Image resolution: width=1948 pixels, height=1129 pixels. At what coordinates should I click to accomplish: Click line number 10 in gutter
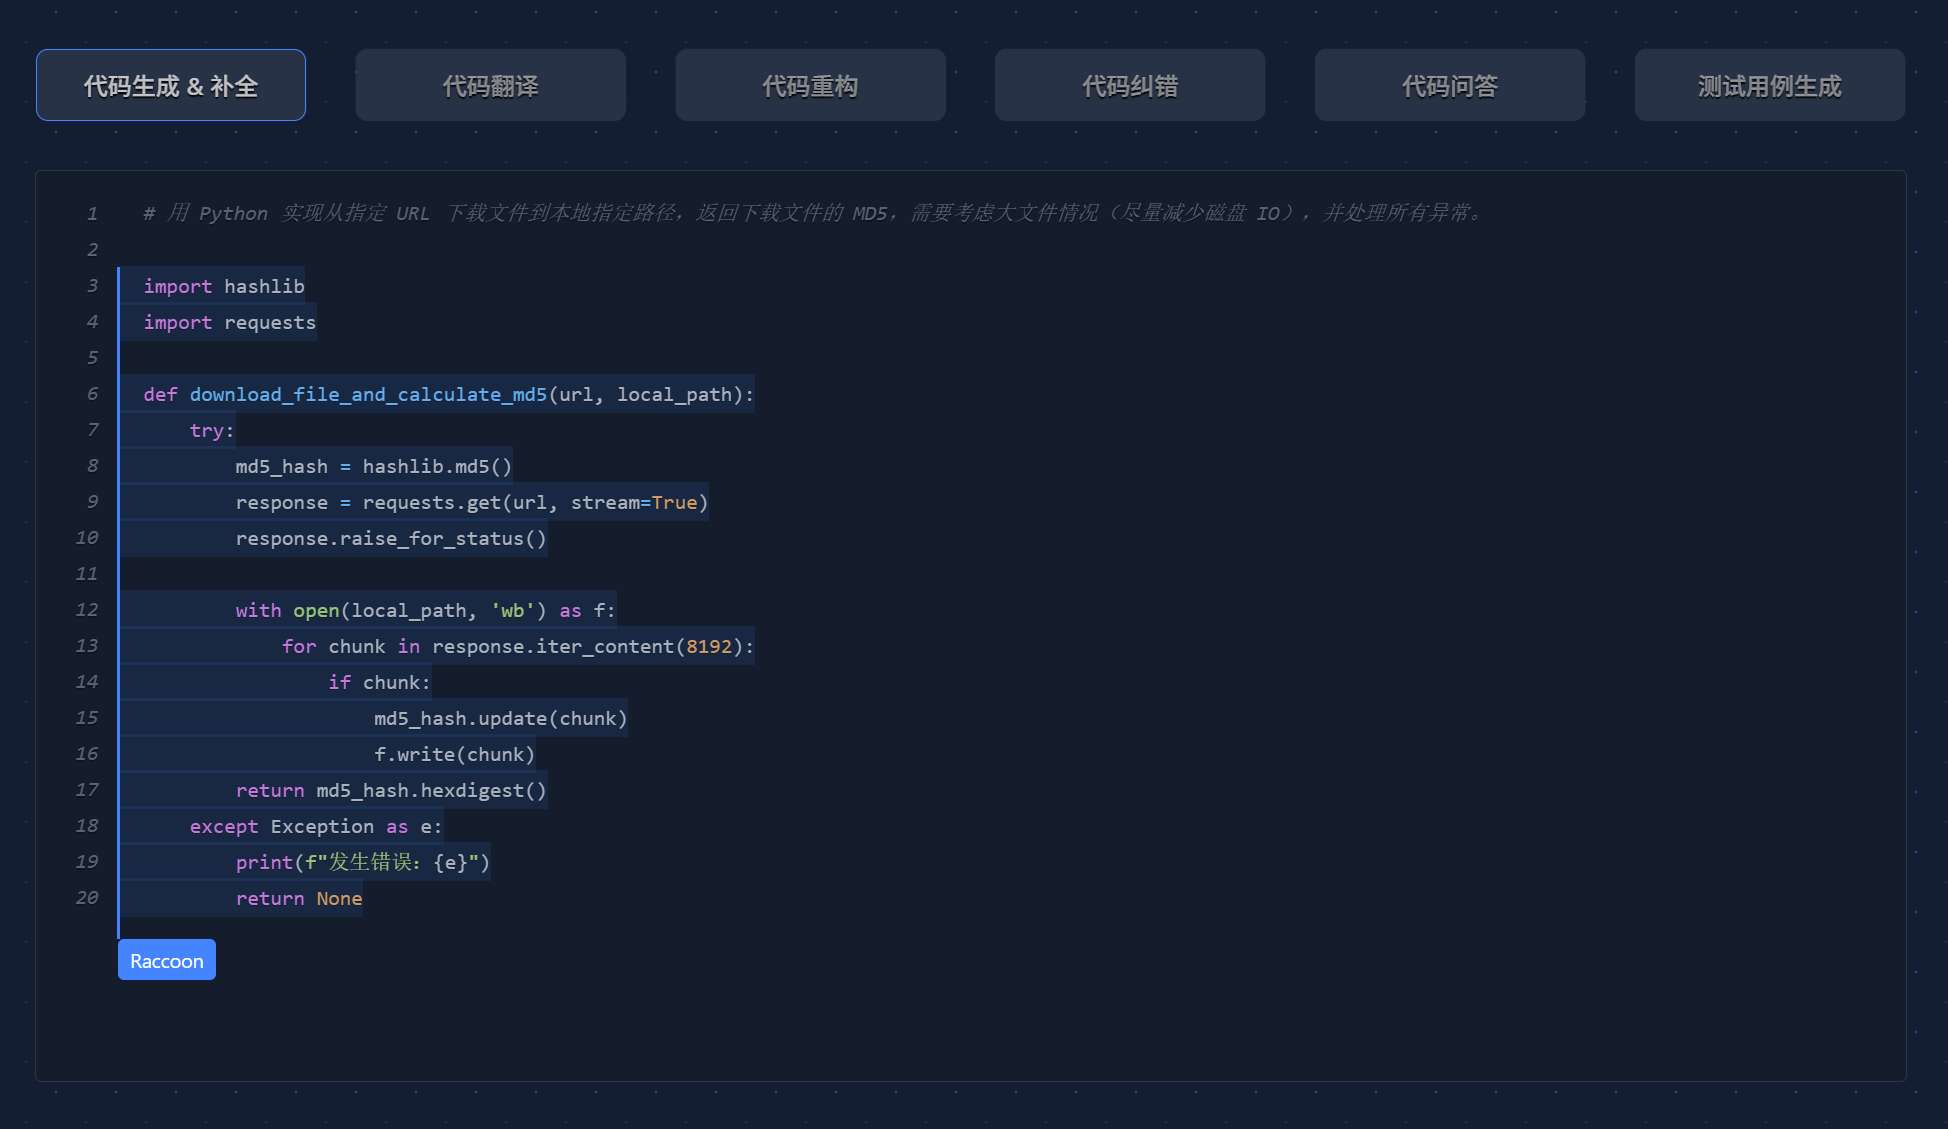coord(87,538)
